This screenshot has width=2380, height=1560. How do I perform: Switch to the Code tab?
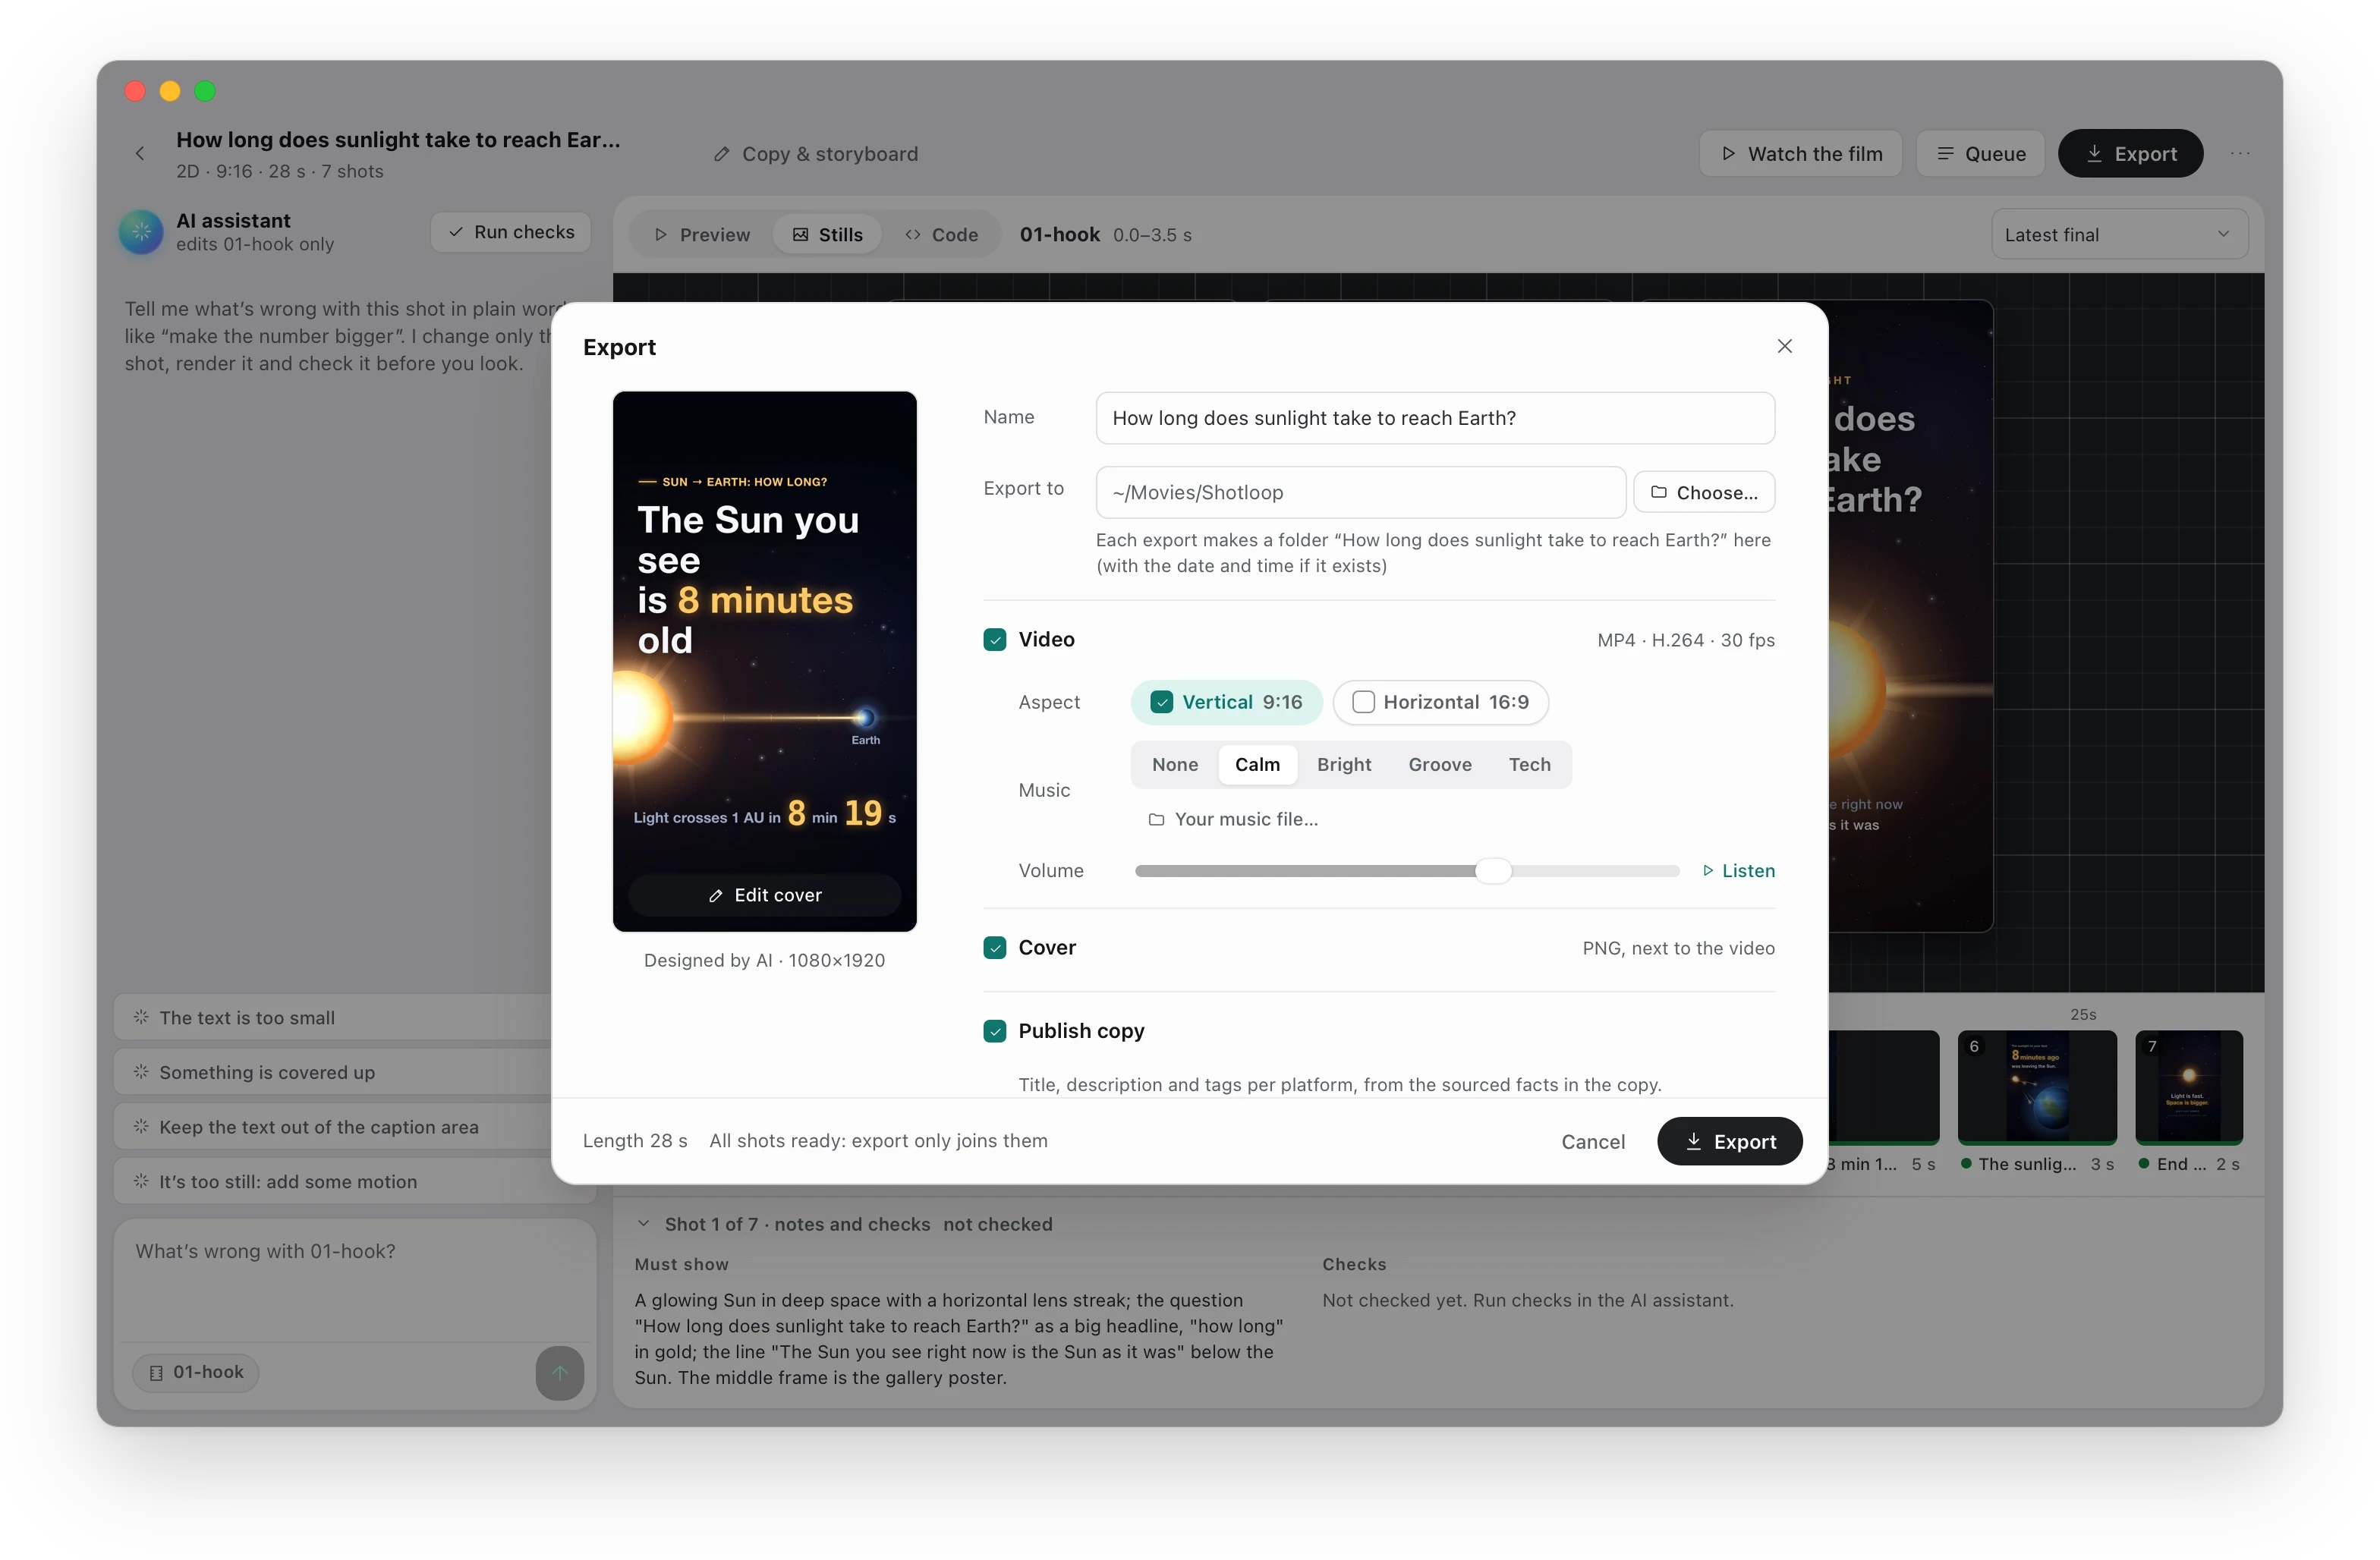941,234
